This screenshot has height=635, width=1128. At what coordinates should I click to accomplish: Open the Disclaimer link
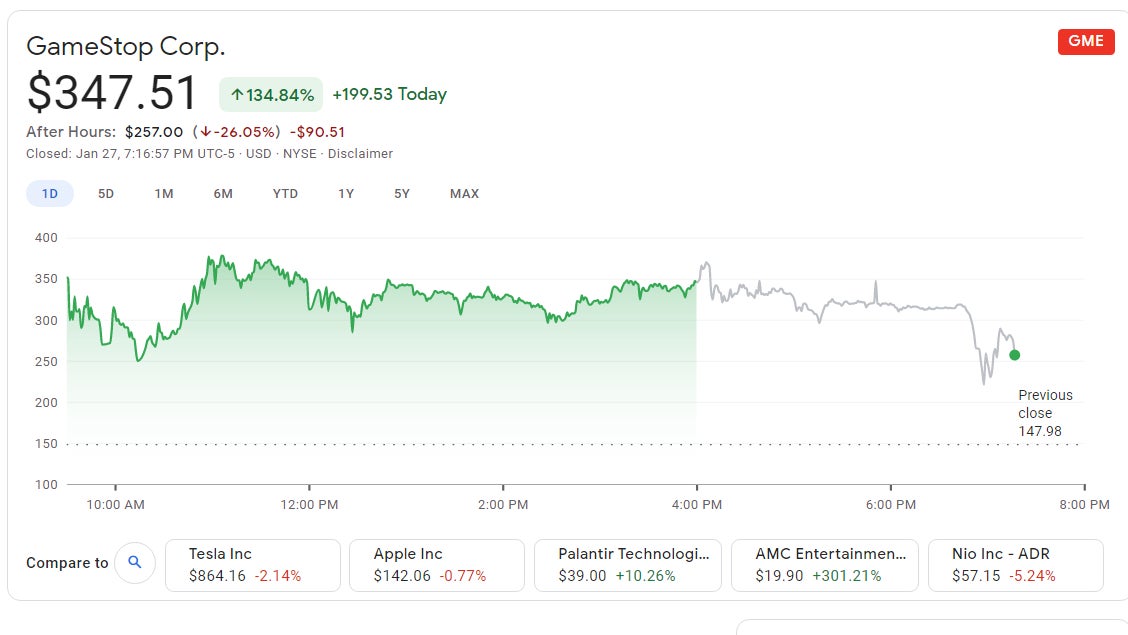coord(360,153)
